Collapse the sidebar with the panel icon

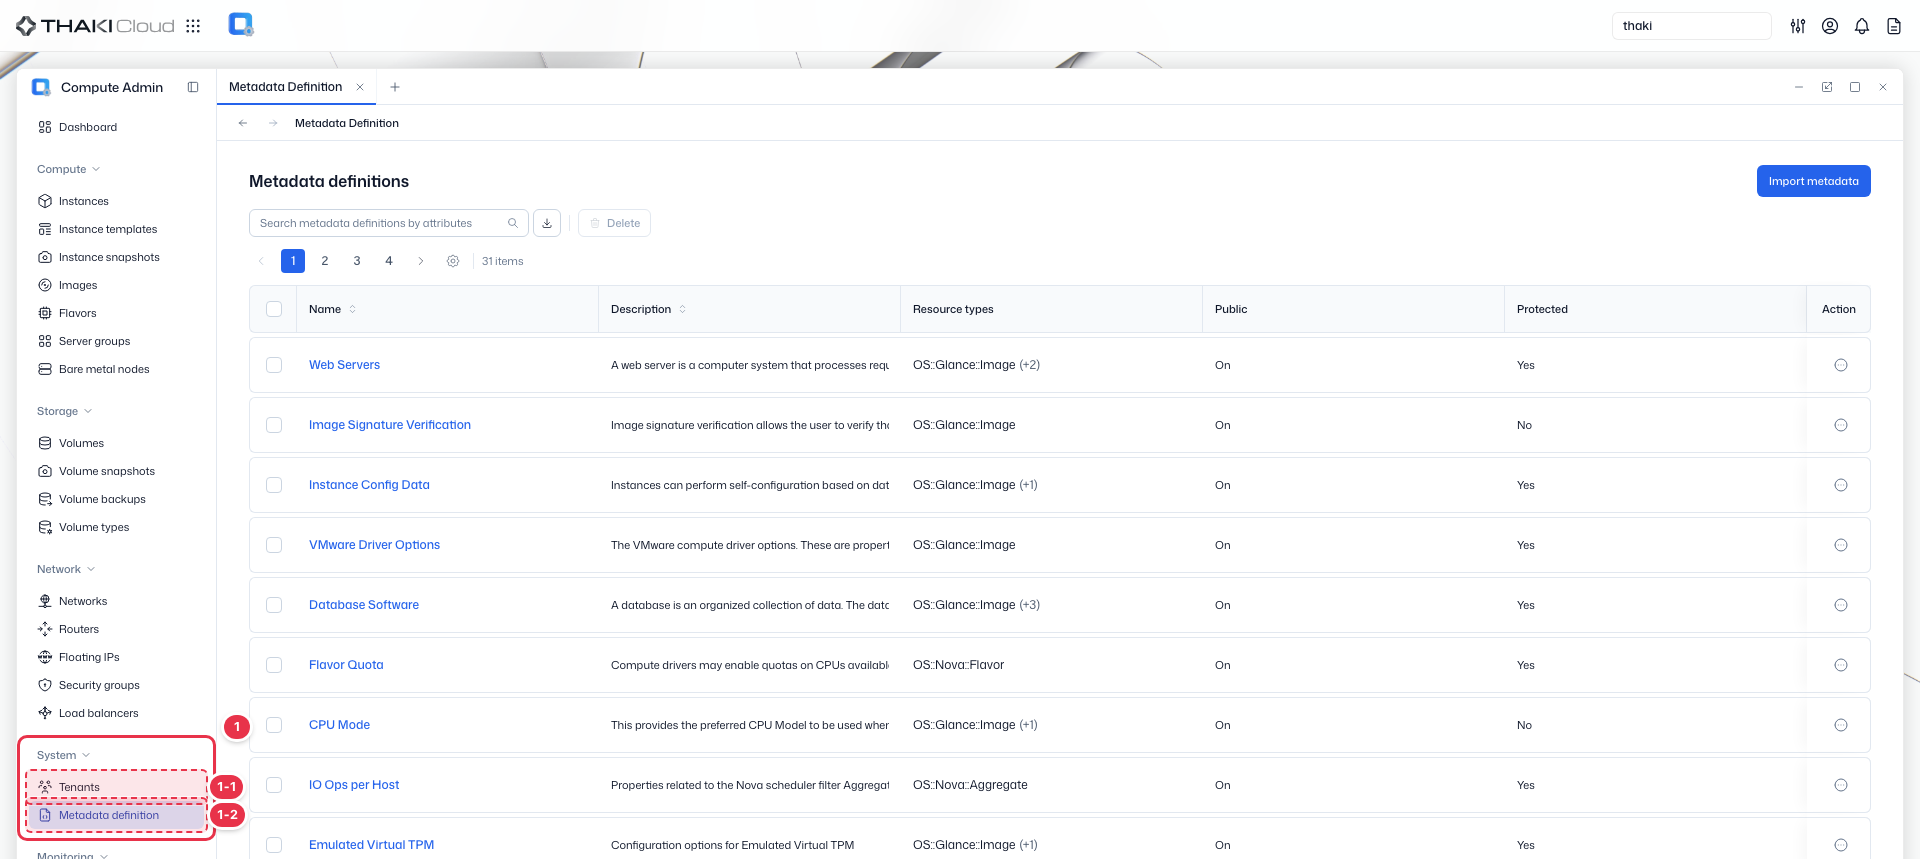point(193,87)
